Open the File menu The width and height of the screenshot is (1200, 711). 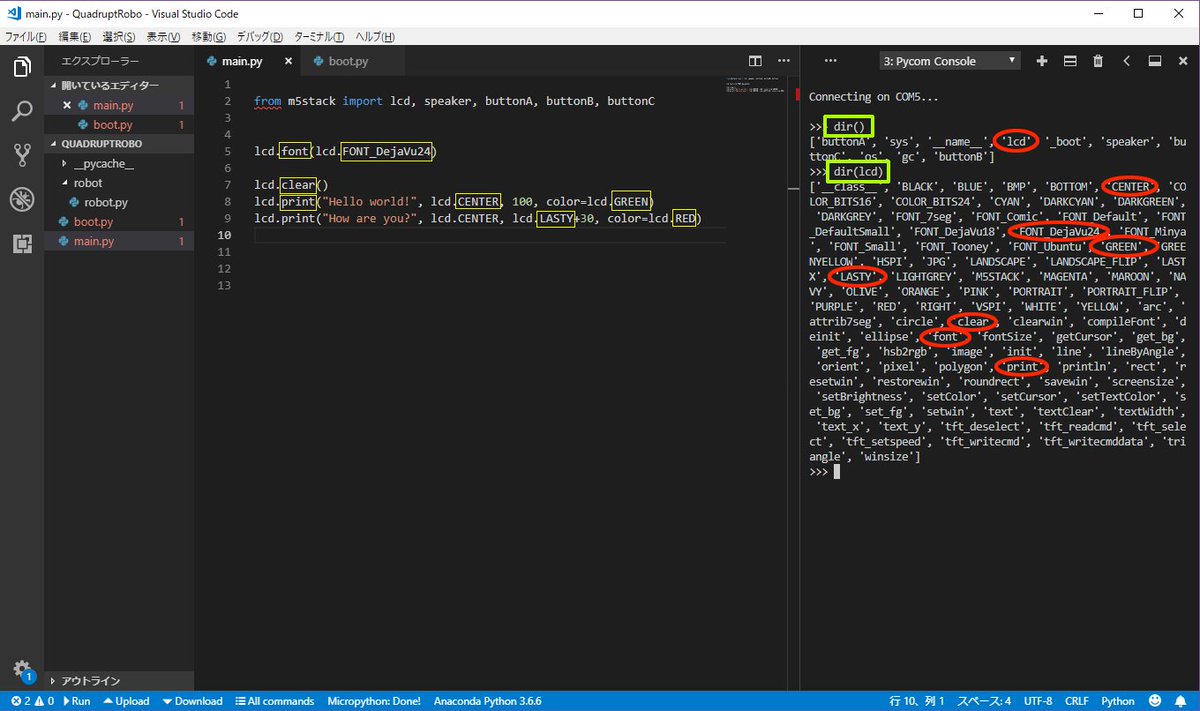26,37
